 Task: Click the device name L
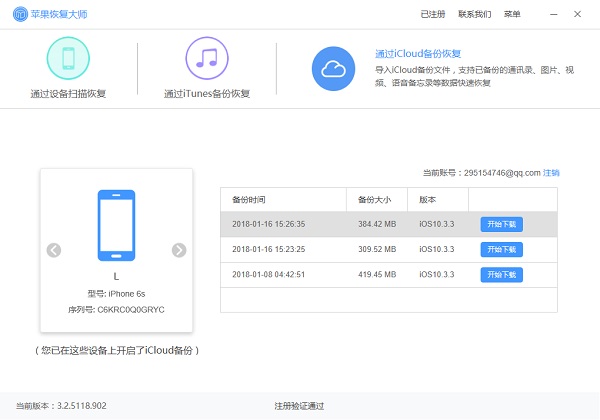(x=116, y=277)
